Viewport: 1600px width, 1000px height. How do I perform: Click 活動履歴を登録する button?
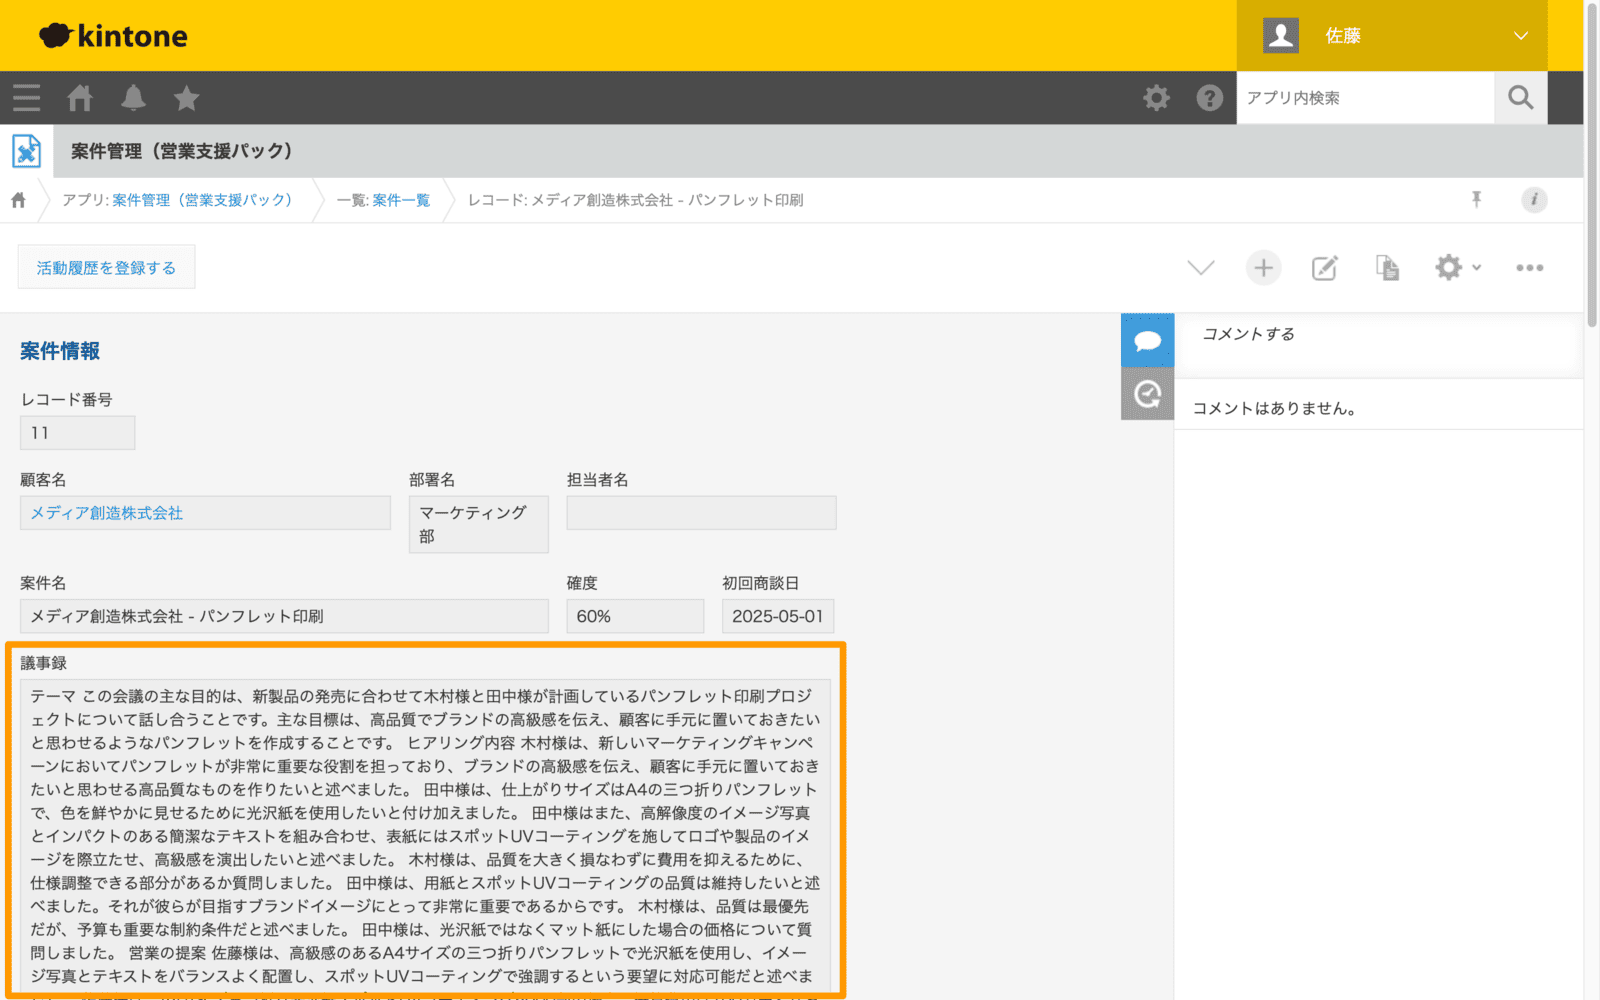(x=107, y=267)
